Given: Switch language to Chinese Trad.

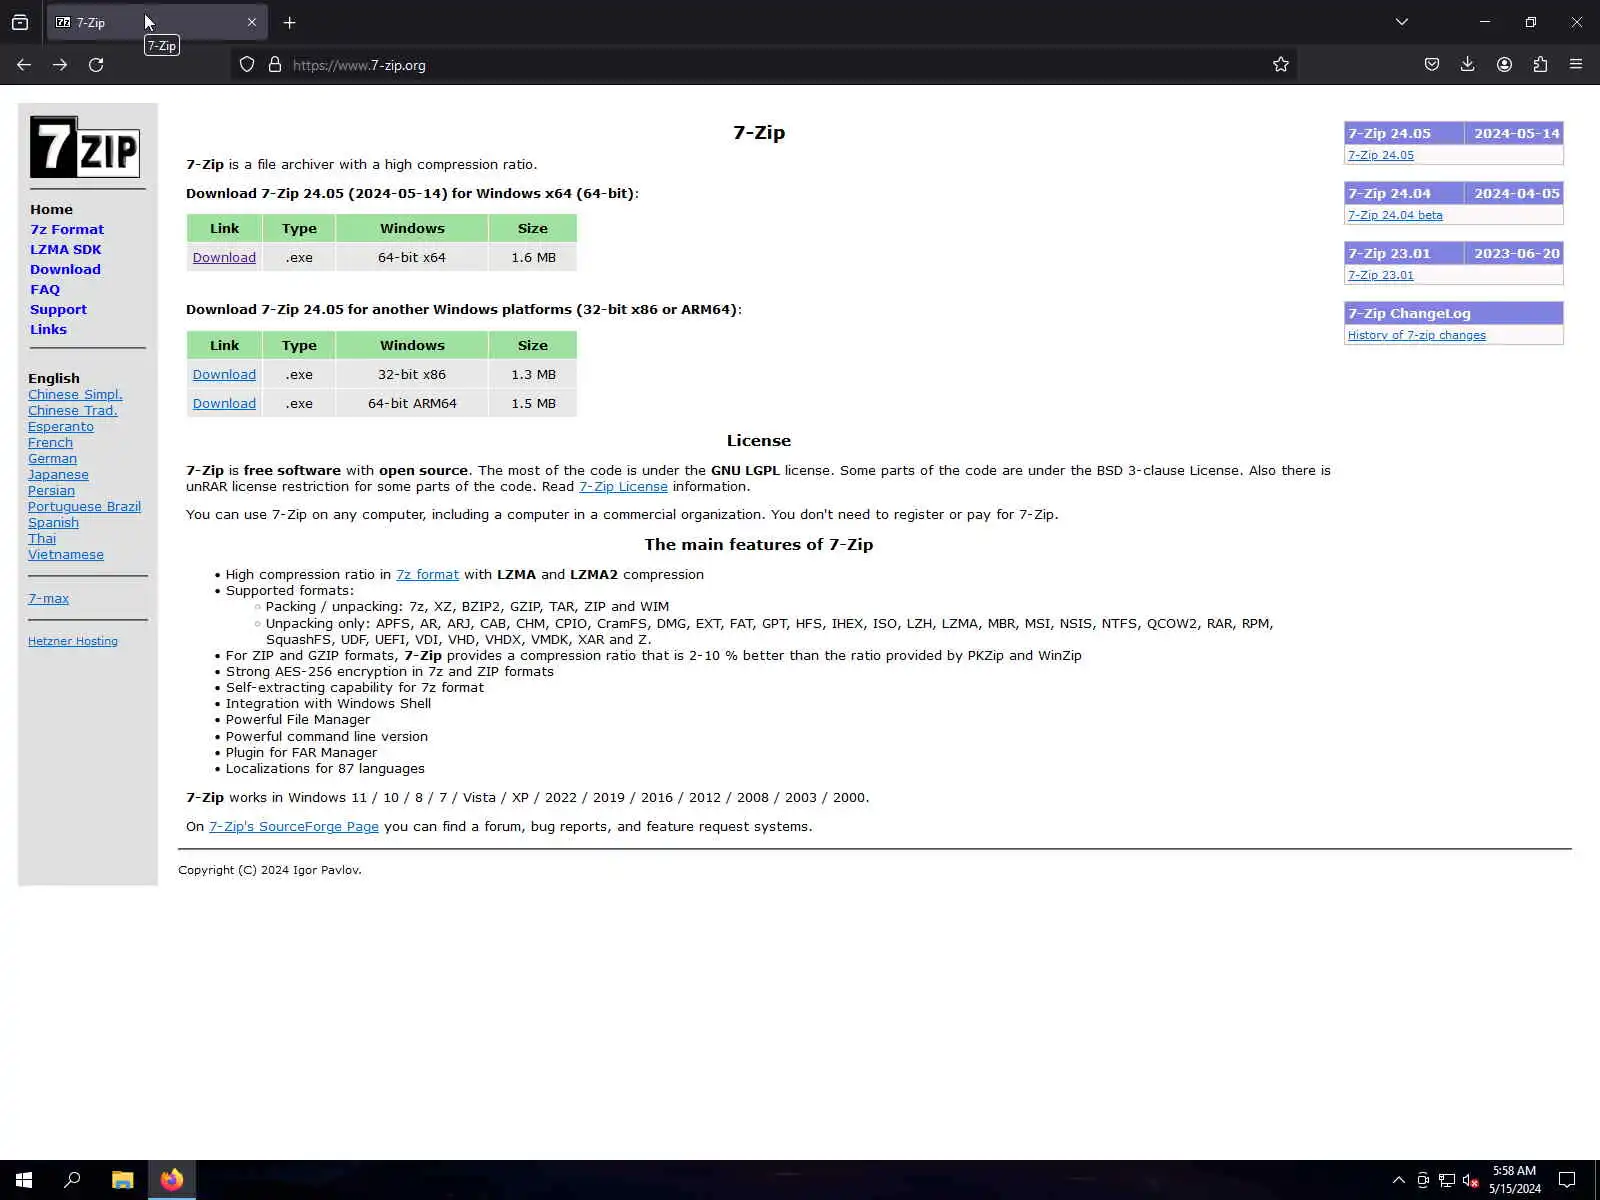Looking at the screenshot, I should (x=73, y=410).
